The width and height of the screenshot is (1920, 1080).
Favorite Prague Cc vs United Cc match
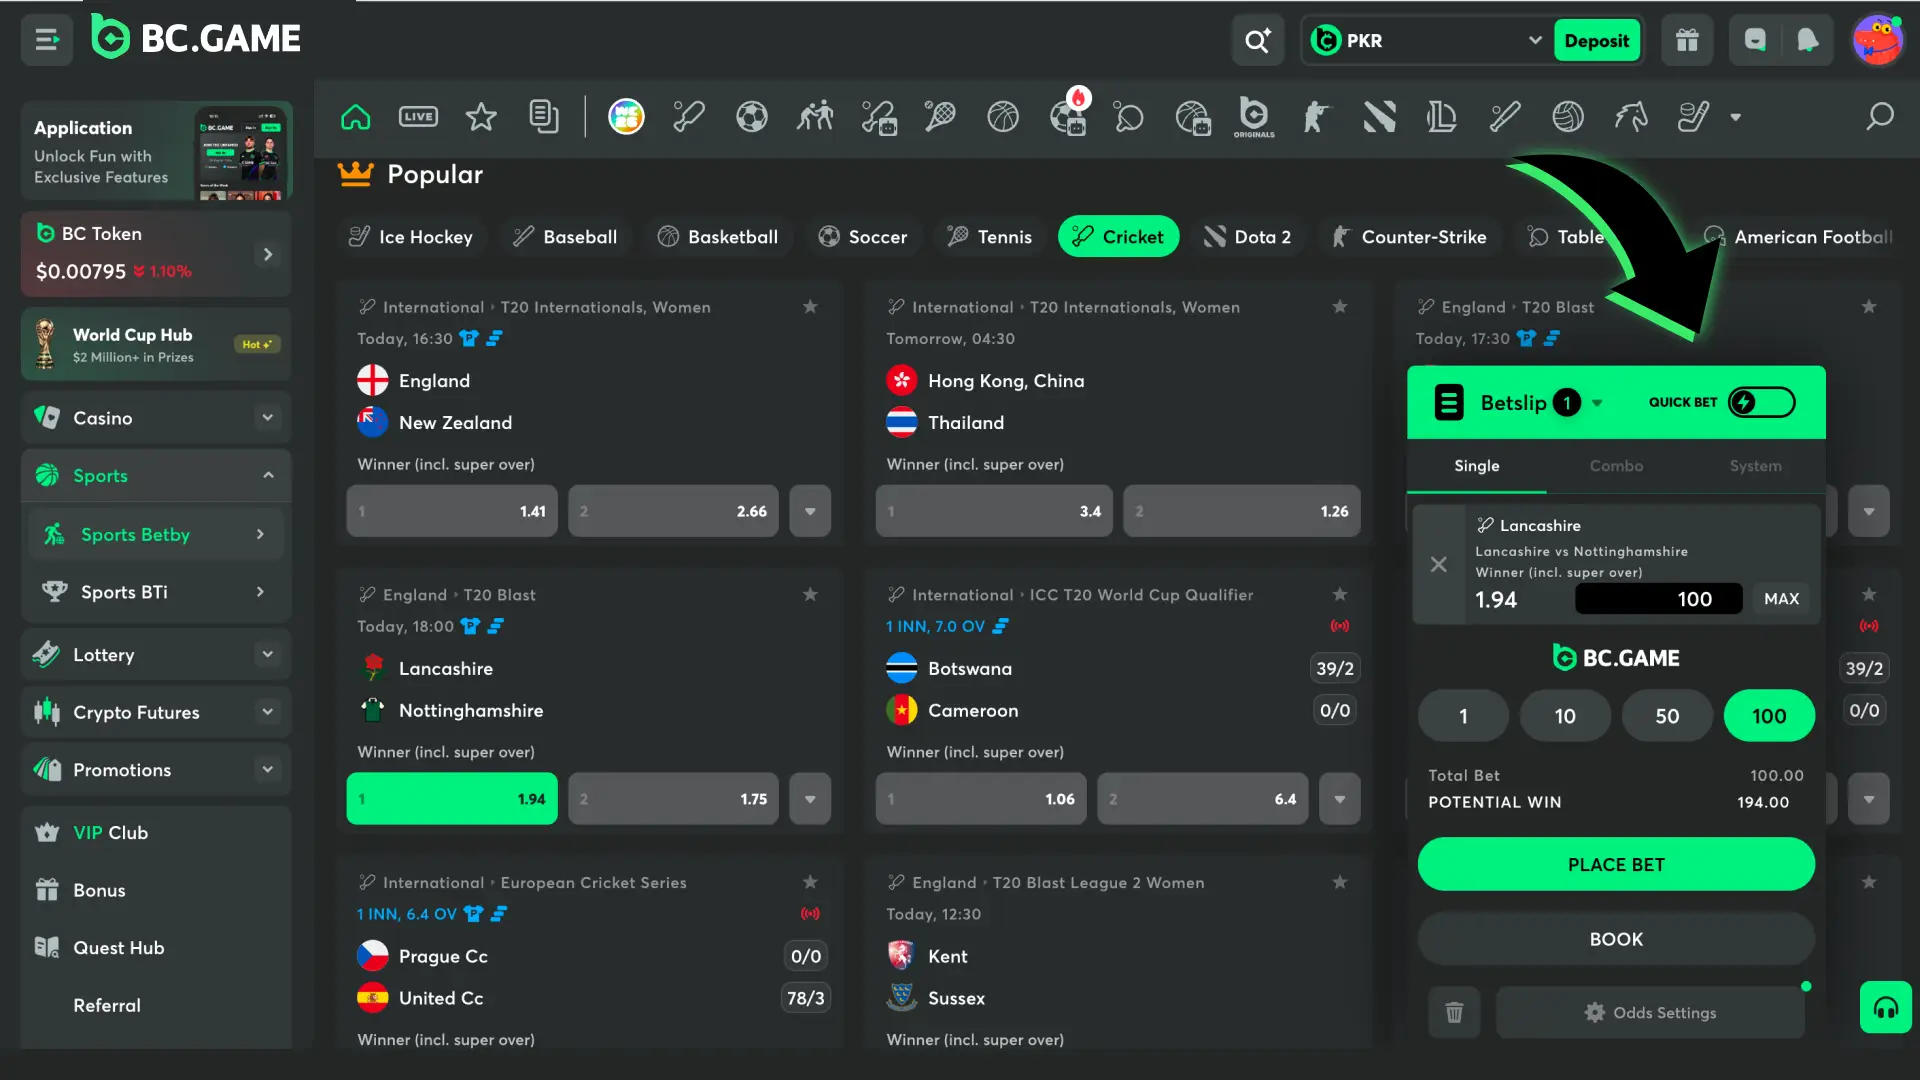click(810, 883)
